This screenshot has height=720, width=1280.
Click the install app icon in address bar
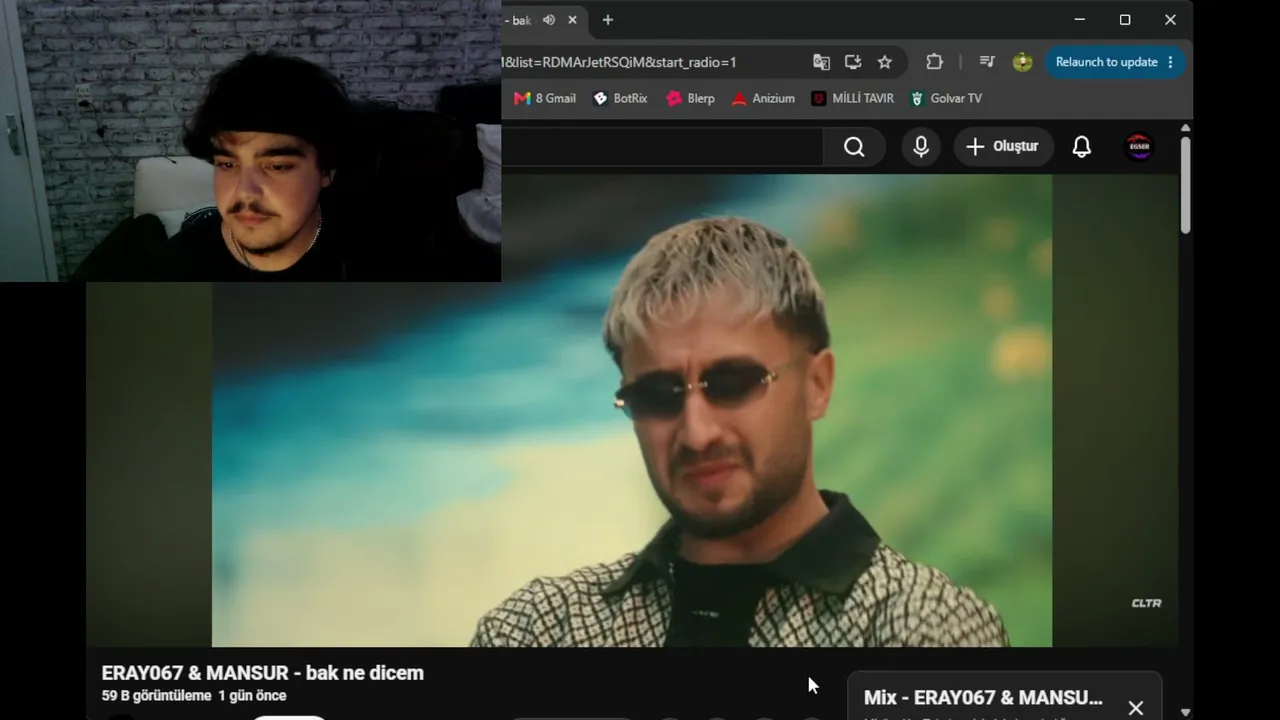[853, 62]
